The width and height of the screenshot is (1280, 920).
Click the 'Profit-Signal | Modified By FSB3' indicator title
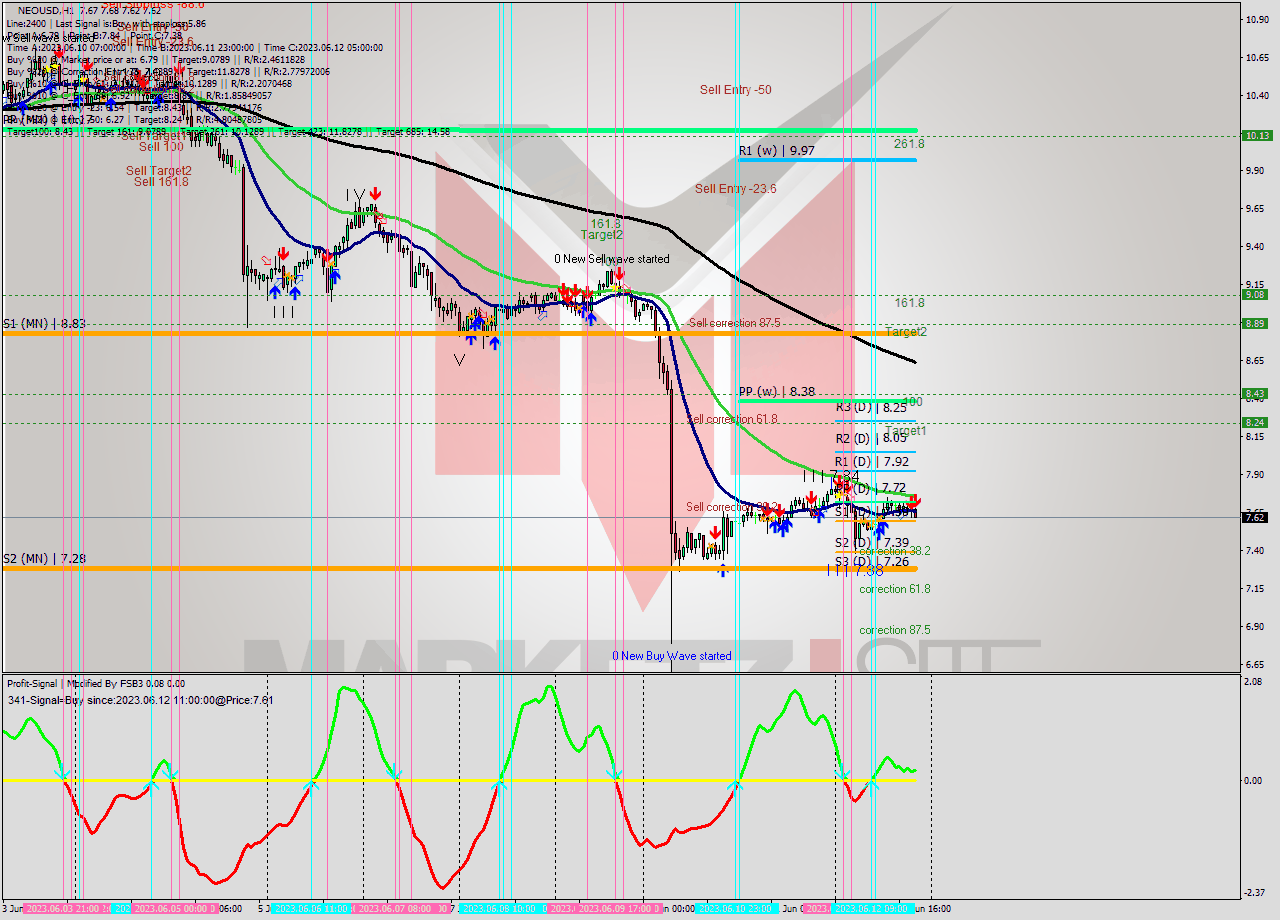96,684
